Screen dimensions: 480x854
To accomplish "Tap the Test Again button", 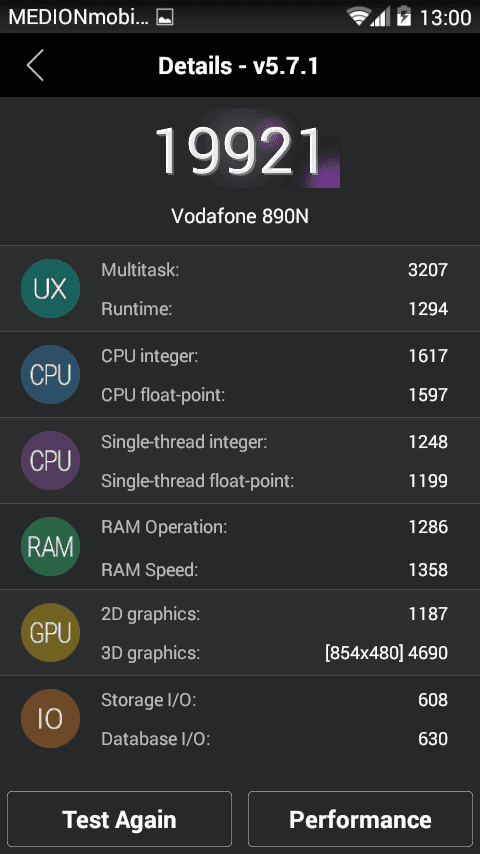I will 119,819.
